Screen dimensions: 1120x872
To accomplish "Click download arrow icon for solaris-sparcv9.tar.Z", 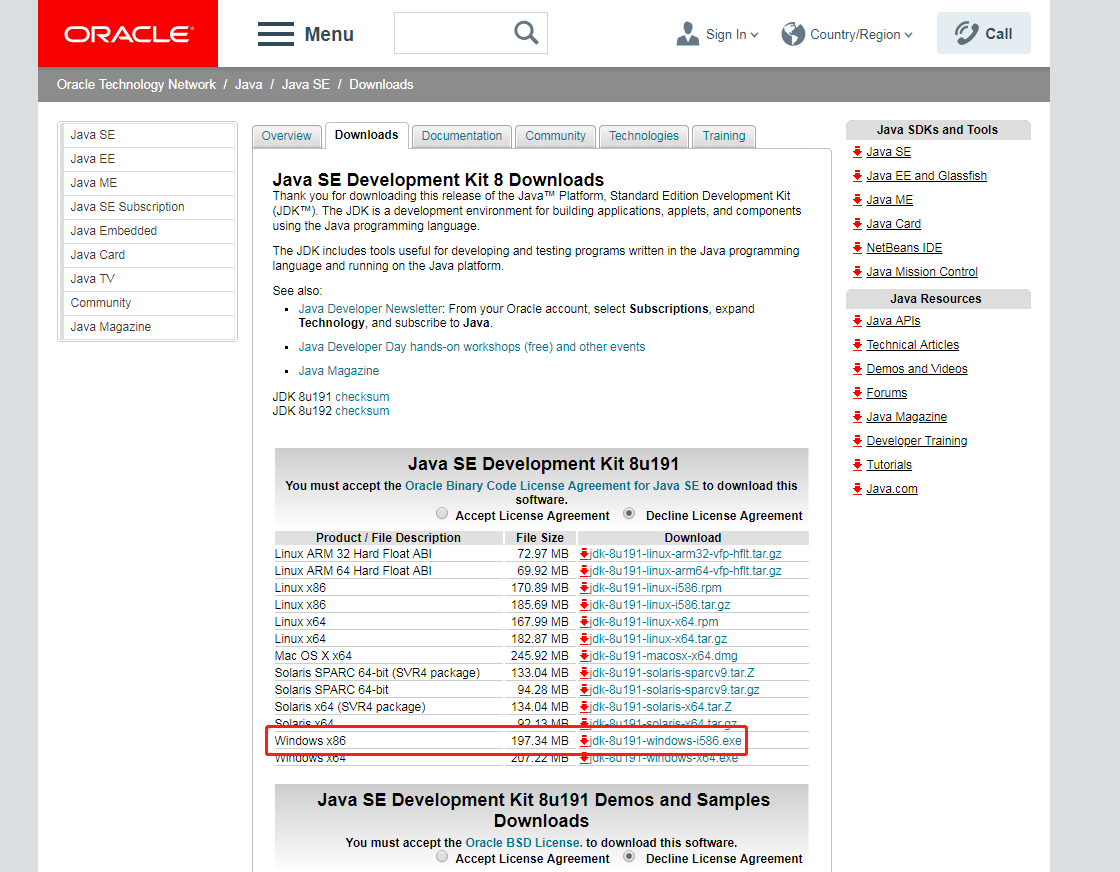I will pyautogui.click(x=584, y=673).
